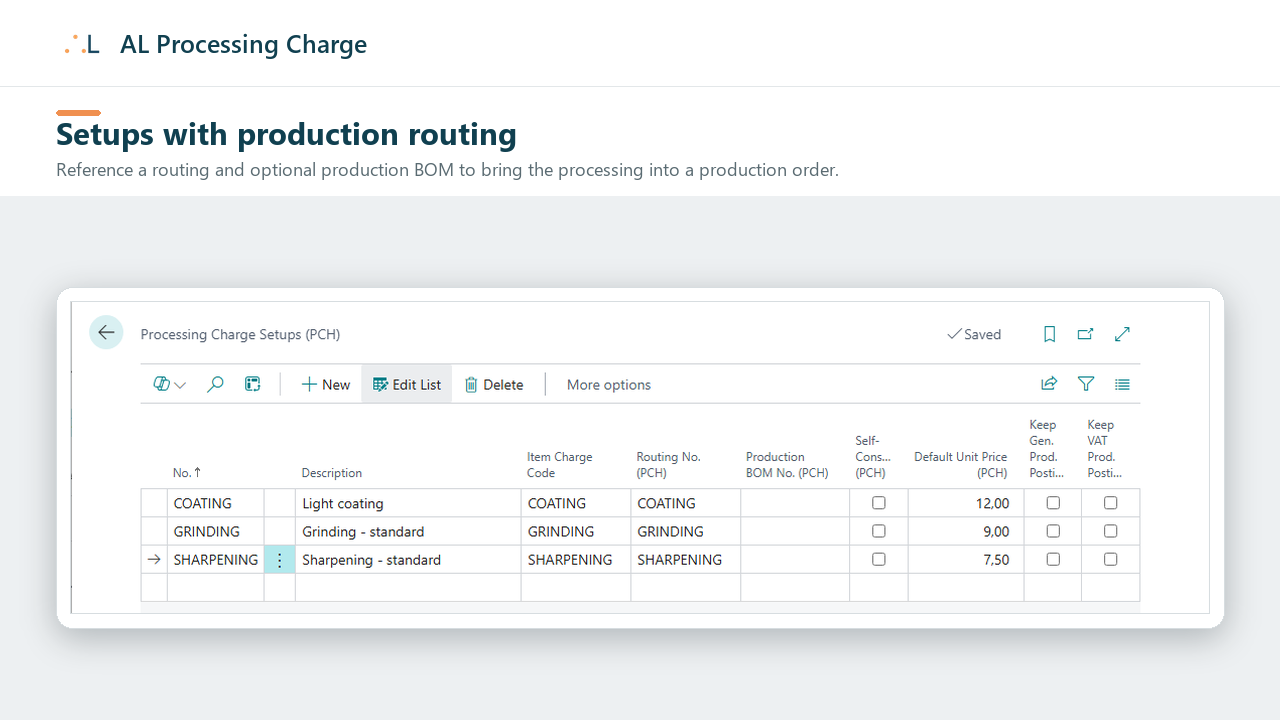This screenshot has width=1280, height=720.
Task: Click Default Unit Price (PCH) column header
Action: point(961,465)
